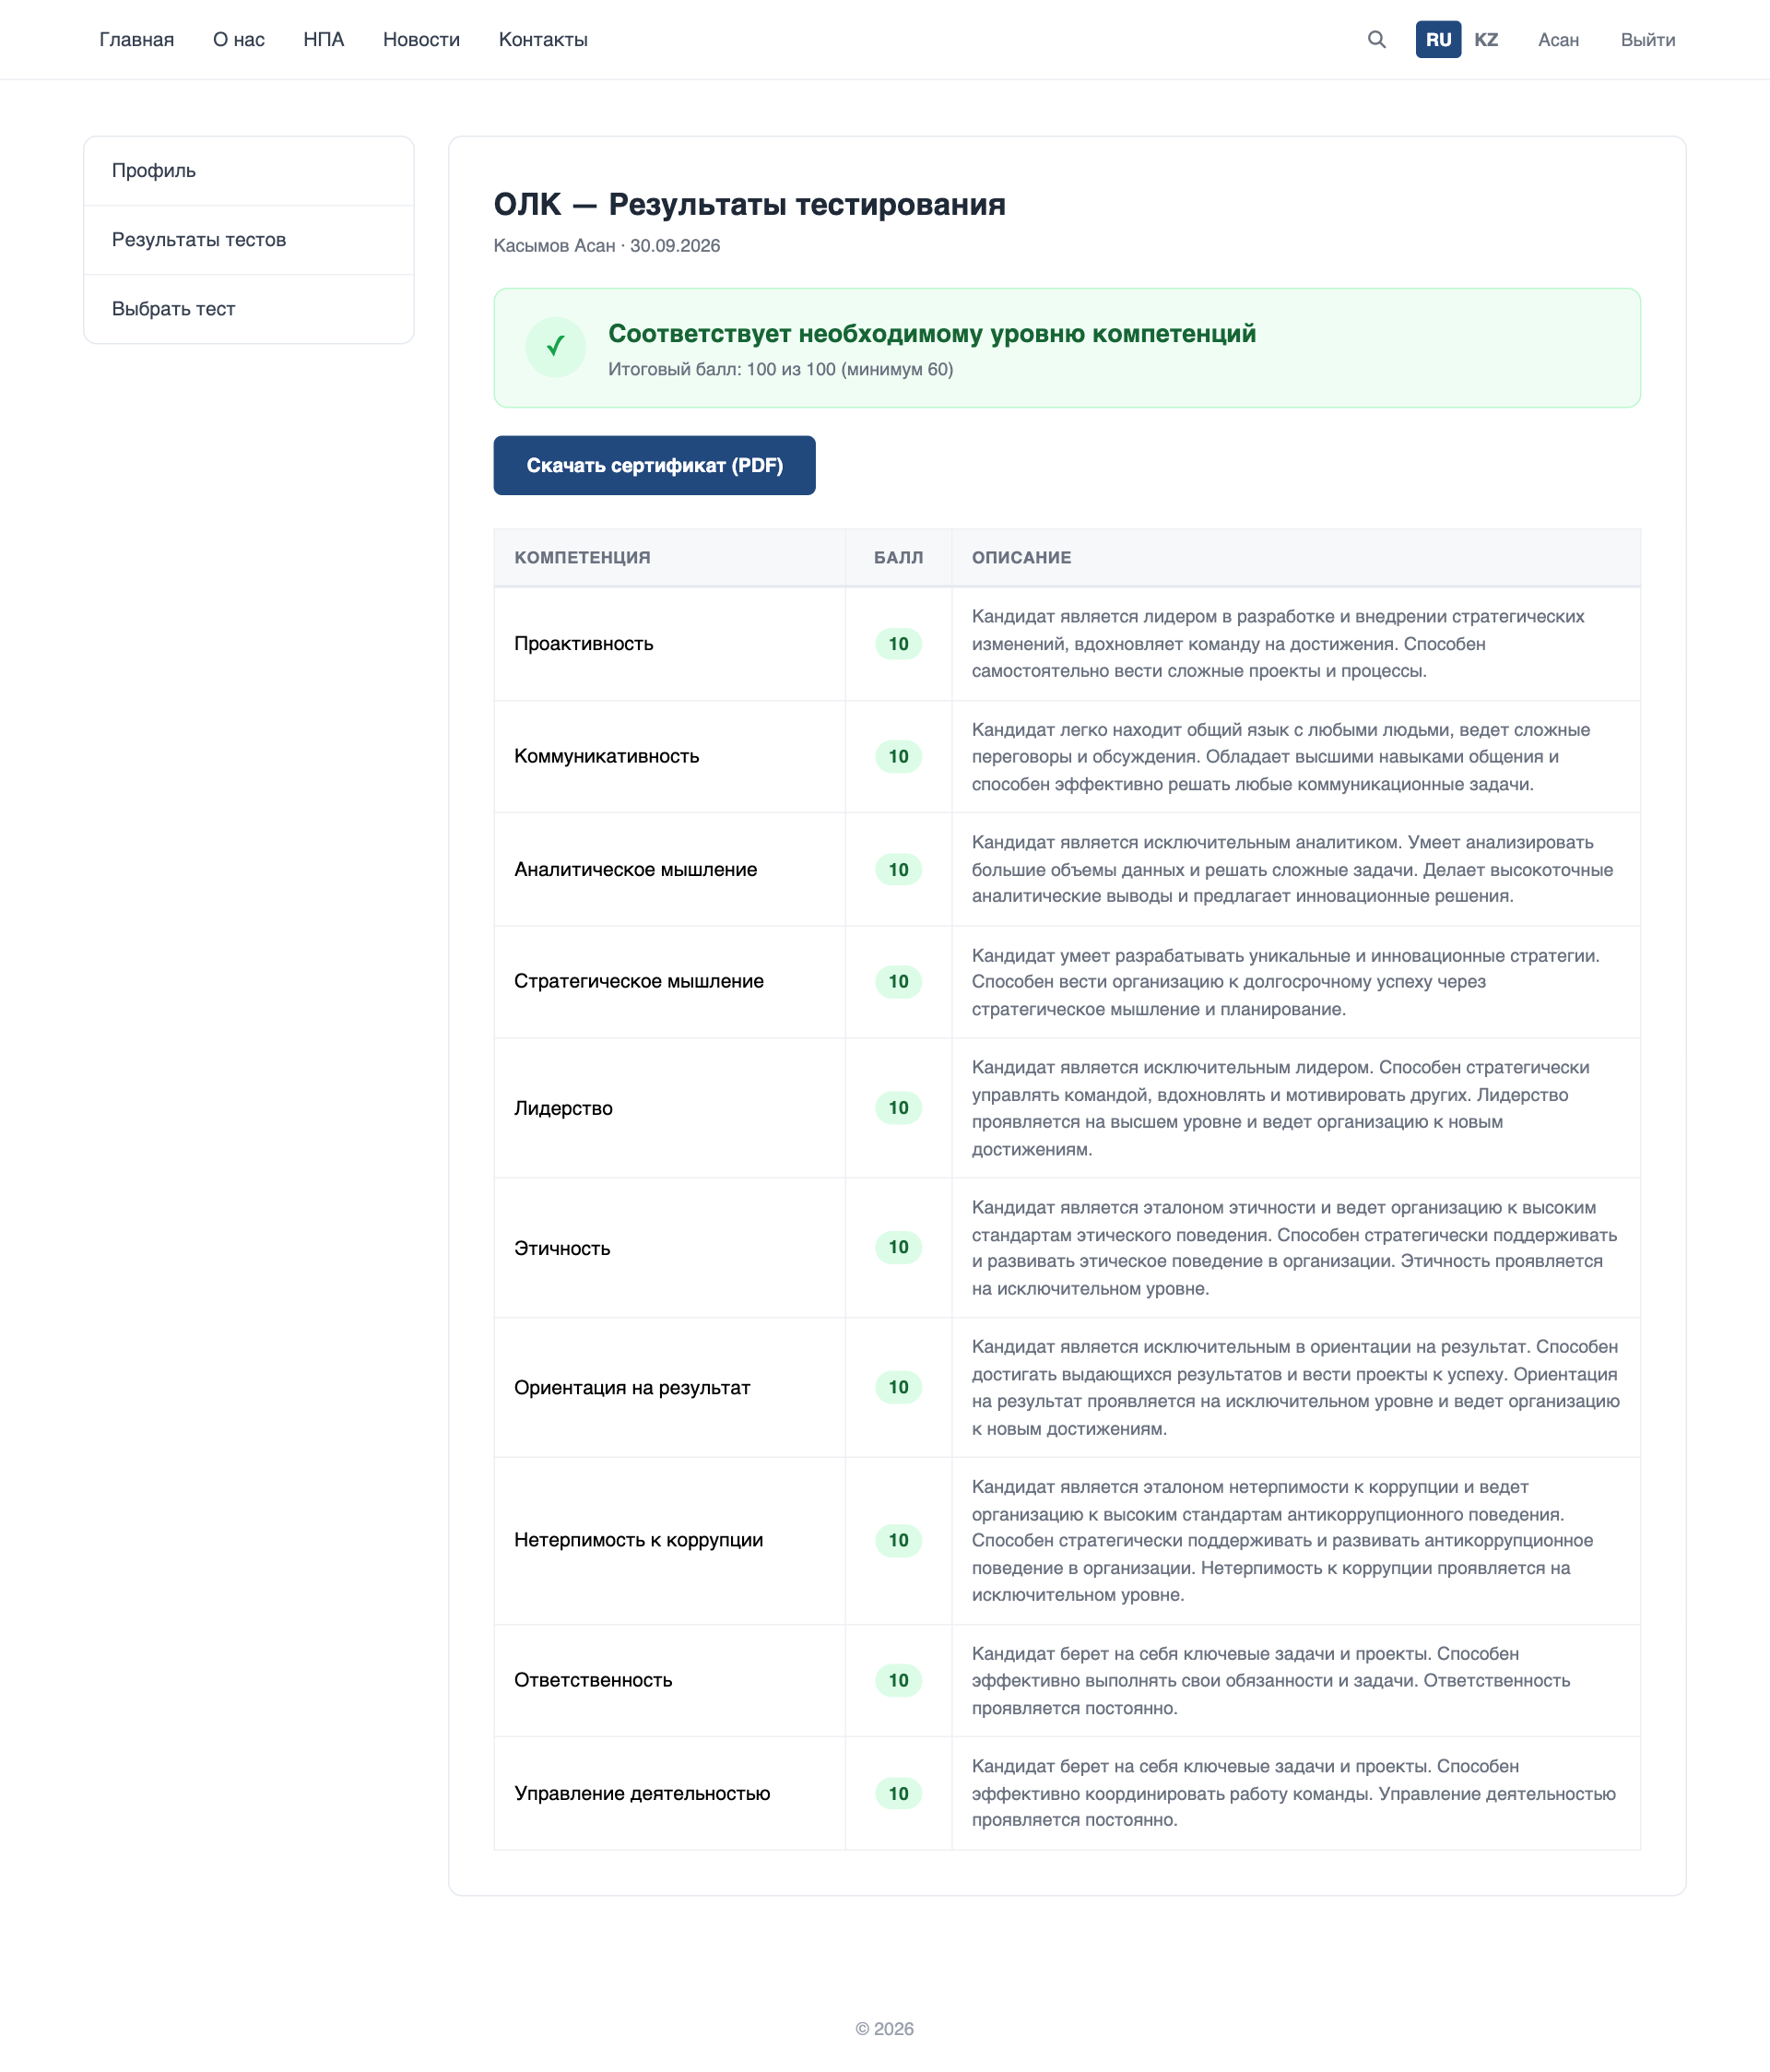
Task: Select Нетерпимость к коррупции cell
Action: point(670,1540)
